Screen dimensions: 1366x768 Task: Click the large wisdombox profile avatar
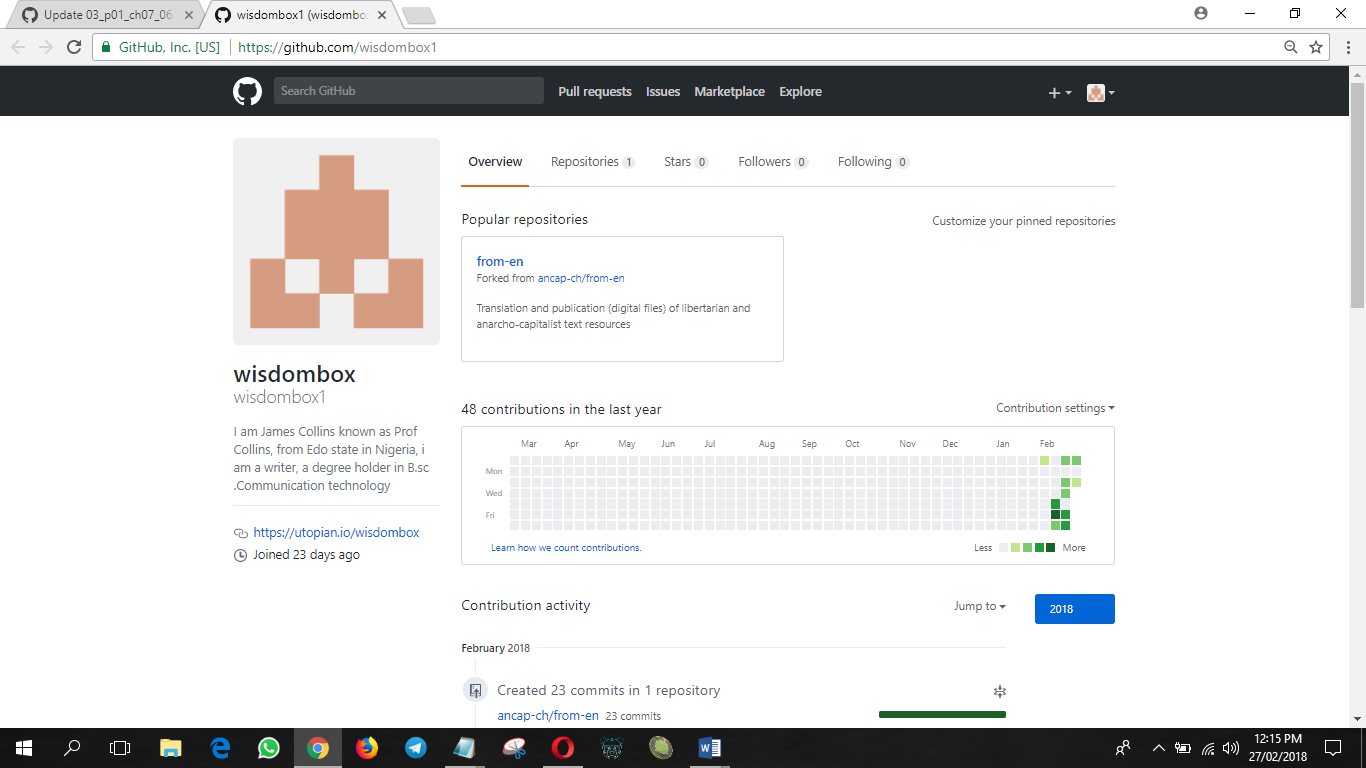point(336,241)
